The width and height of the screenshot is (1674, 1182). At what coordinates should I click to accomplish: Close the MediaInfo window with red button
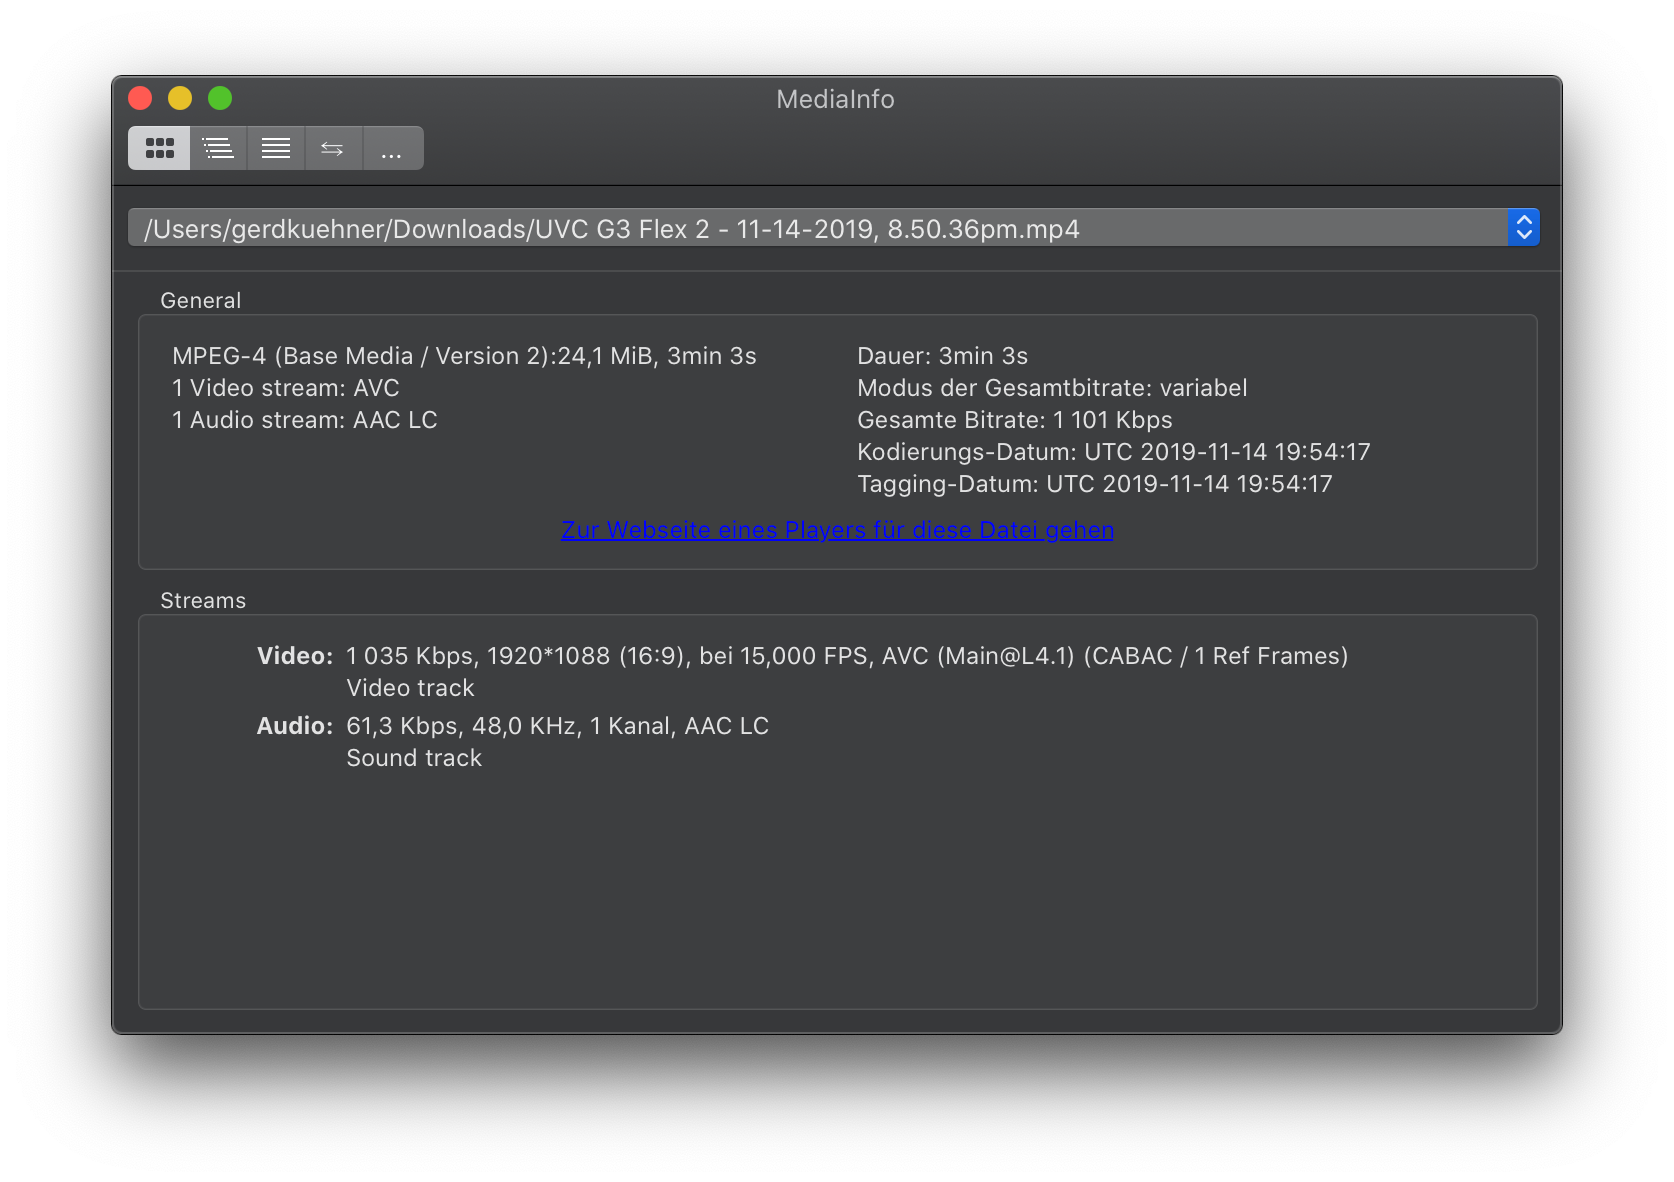click(x=140, y=98)
